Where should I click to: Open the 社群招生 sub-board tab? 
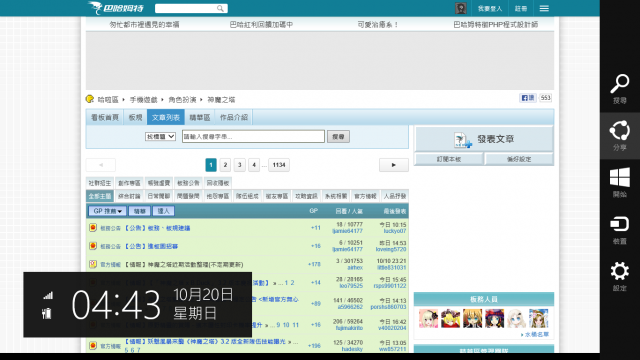tap(100, 183)
